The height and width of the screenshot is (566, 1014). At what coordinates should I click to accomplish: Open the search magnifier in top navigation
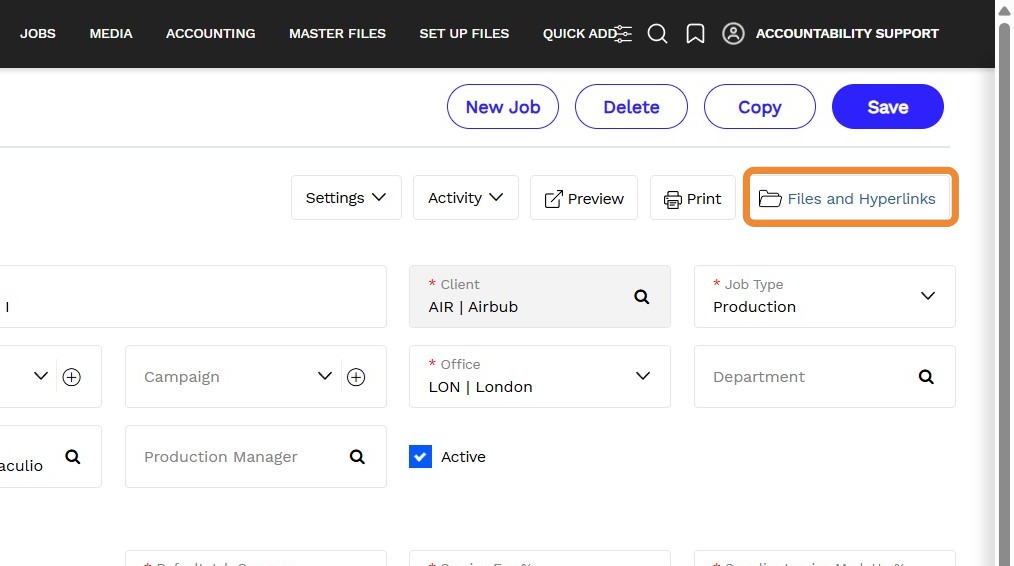(x=657, y=34)
